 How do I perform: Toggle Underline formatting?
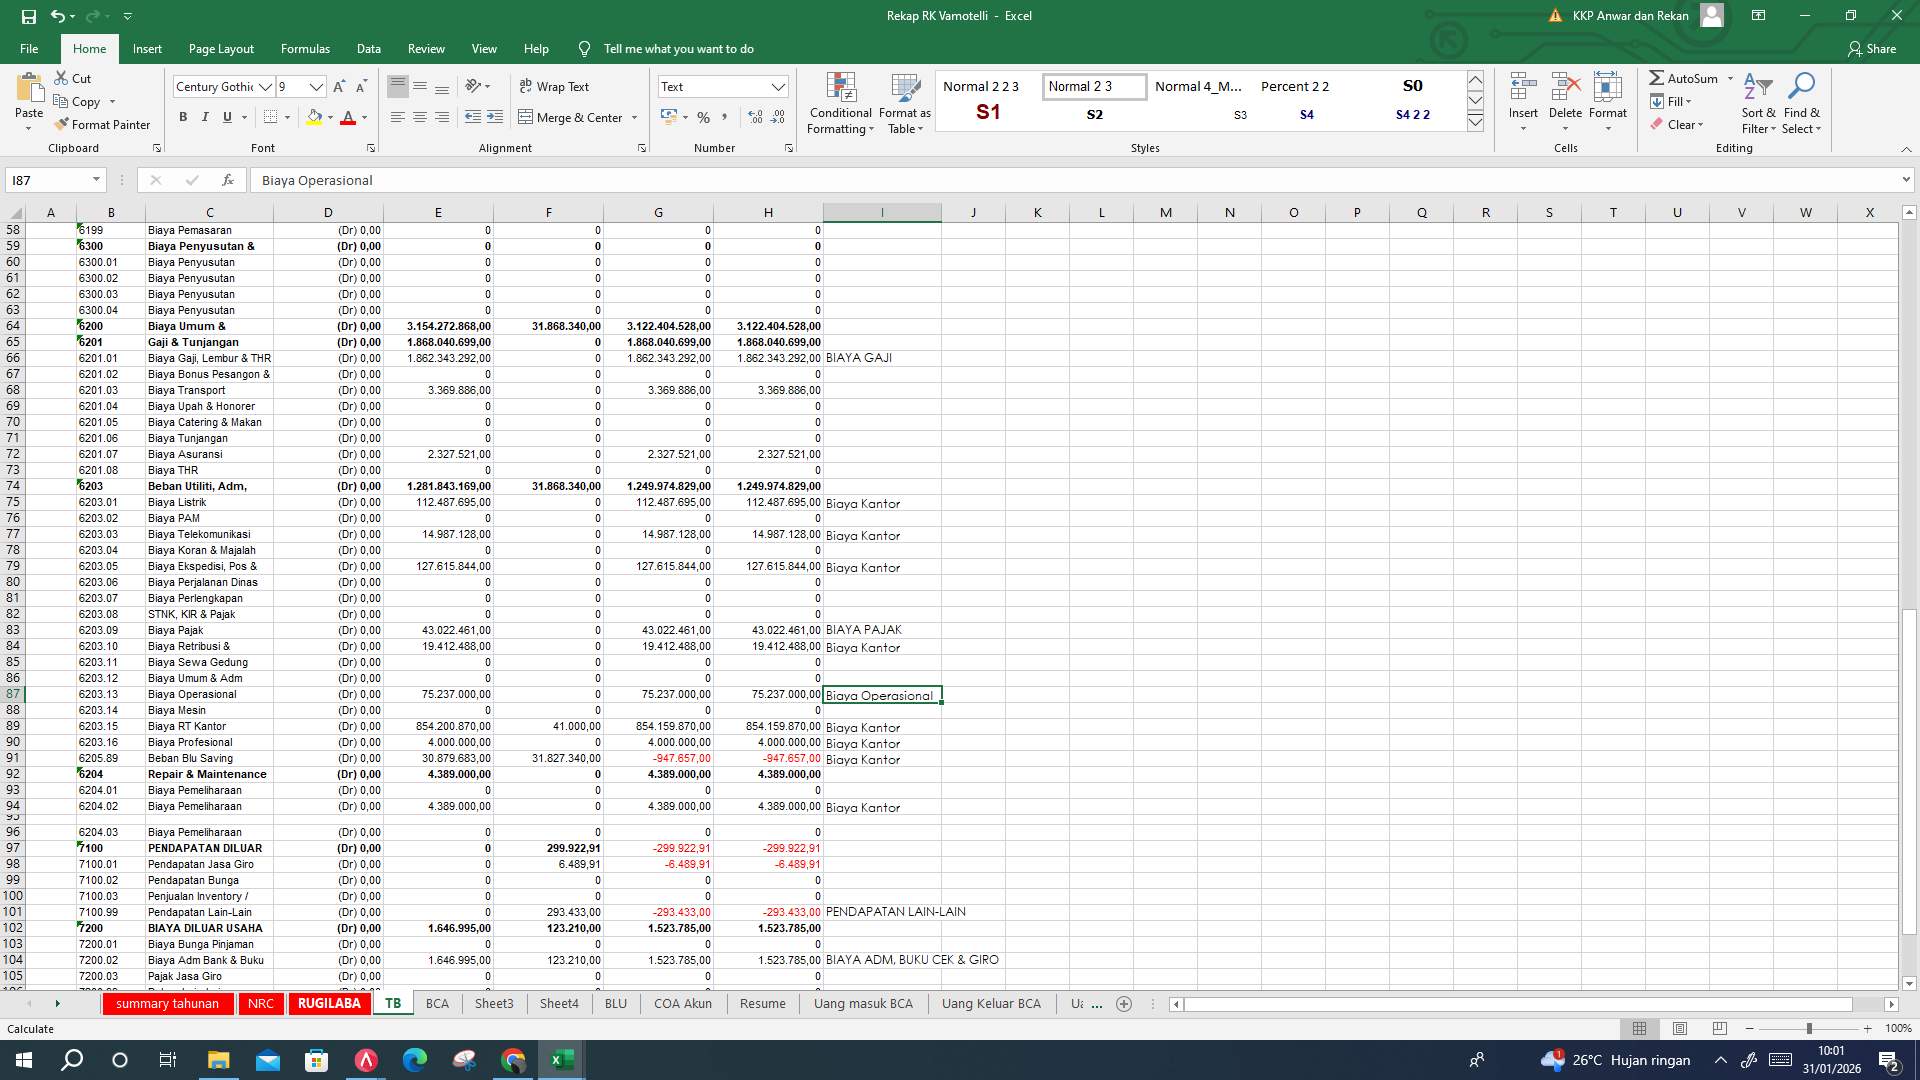pyautogui.click(x=226, y=117)
